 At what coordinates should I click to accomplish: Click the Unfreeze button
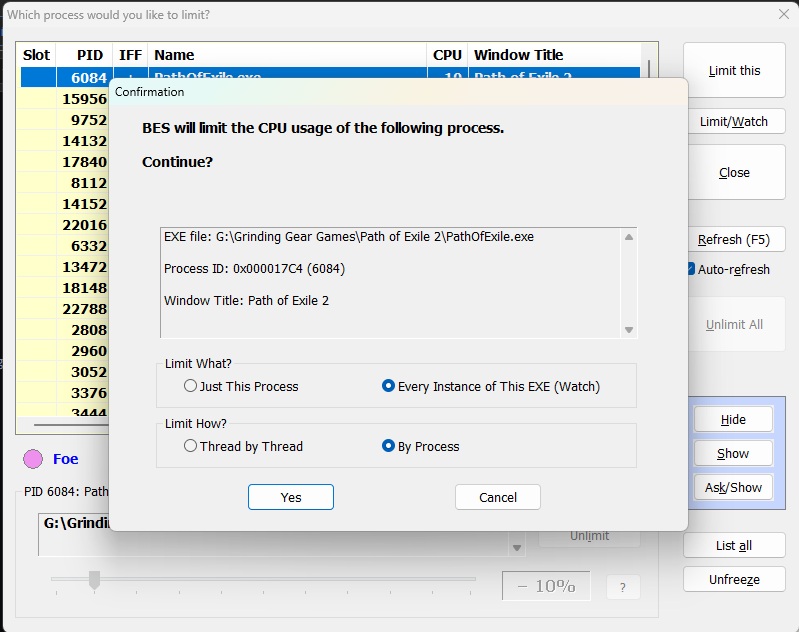tap(734, 579)
